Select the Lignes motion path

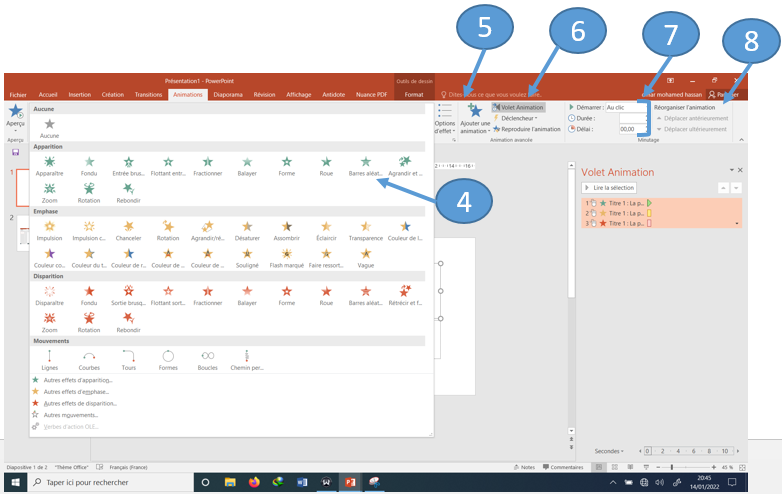[49, 359]
